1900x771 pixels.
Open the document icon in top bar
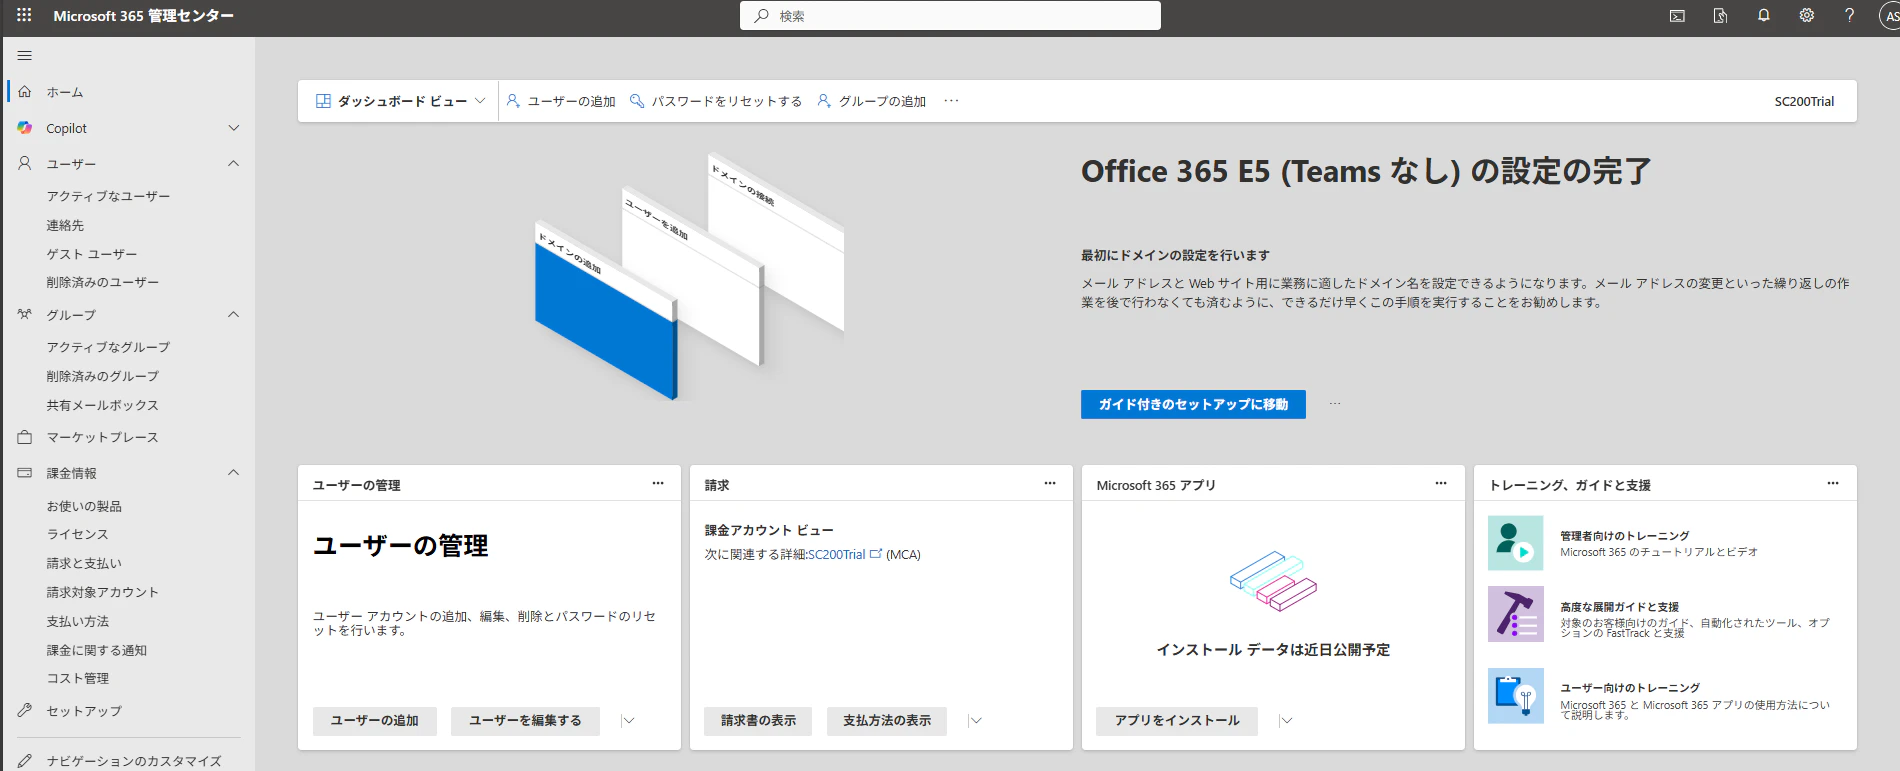pyautogui.click(x=1720, y=16)
